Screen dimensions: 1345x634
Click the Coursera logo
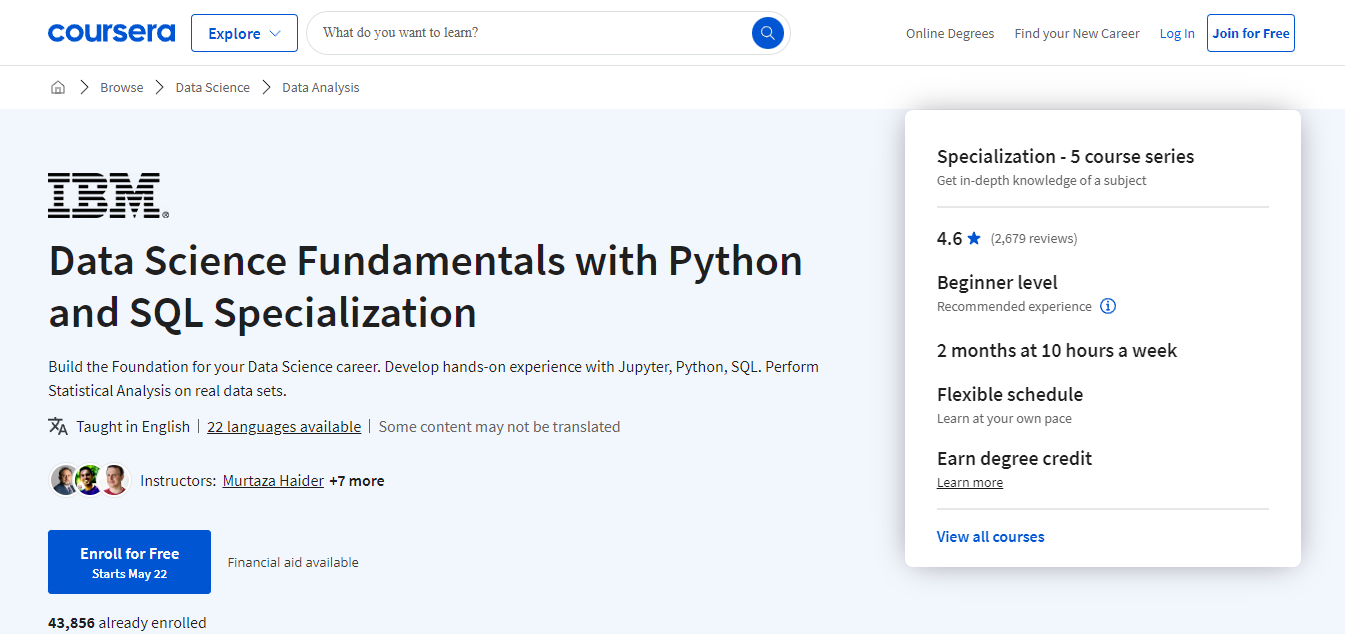(x=111, y=33)
